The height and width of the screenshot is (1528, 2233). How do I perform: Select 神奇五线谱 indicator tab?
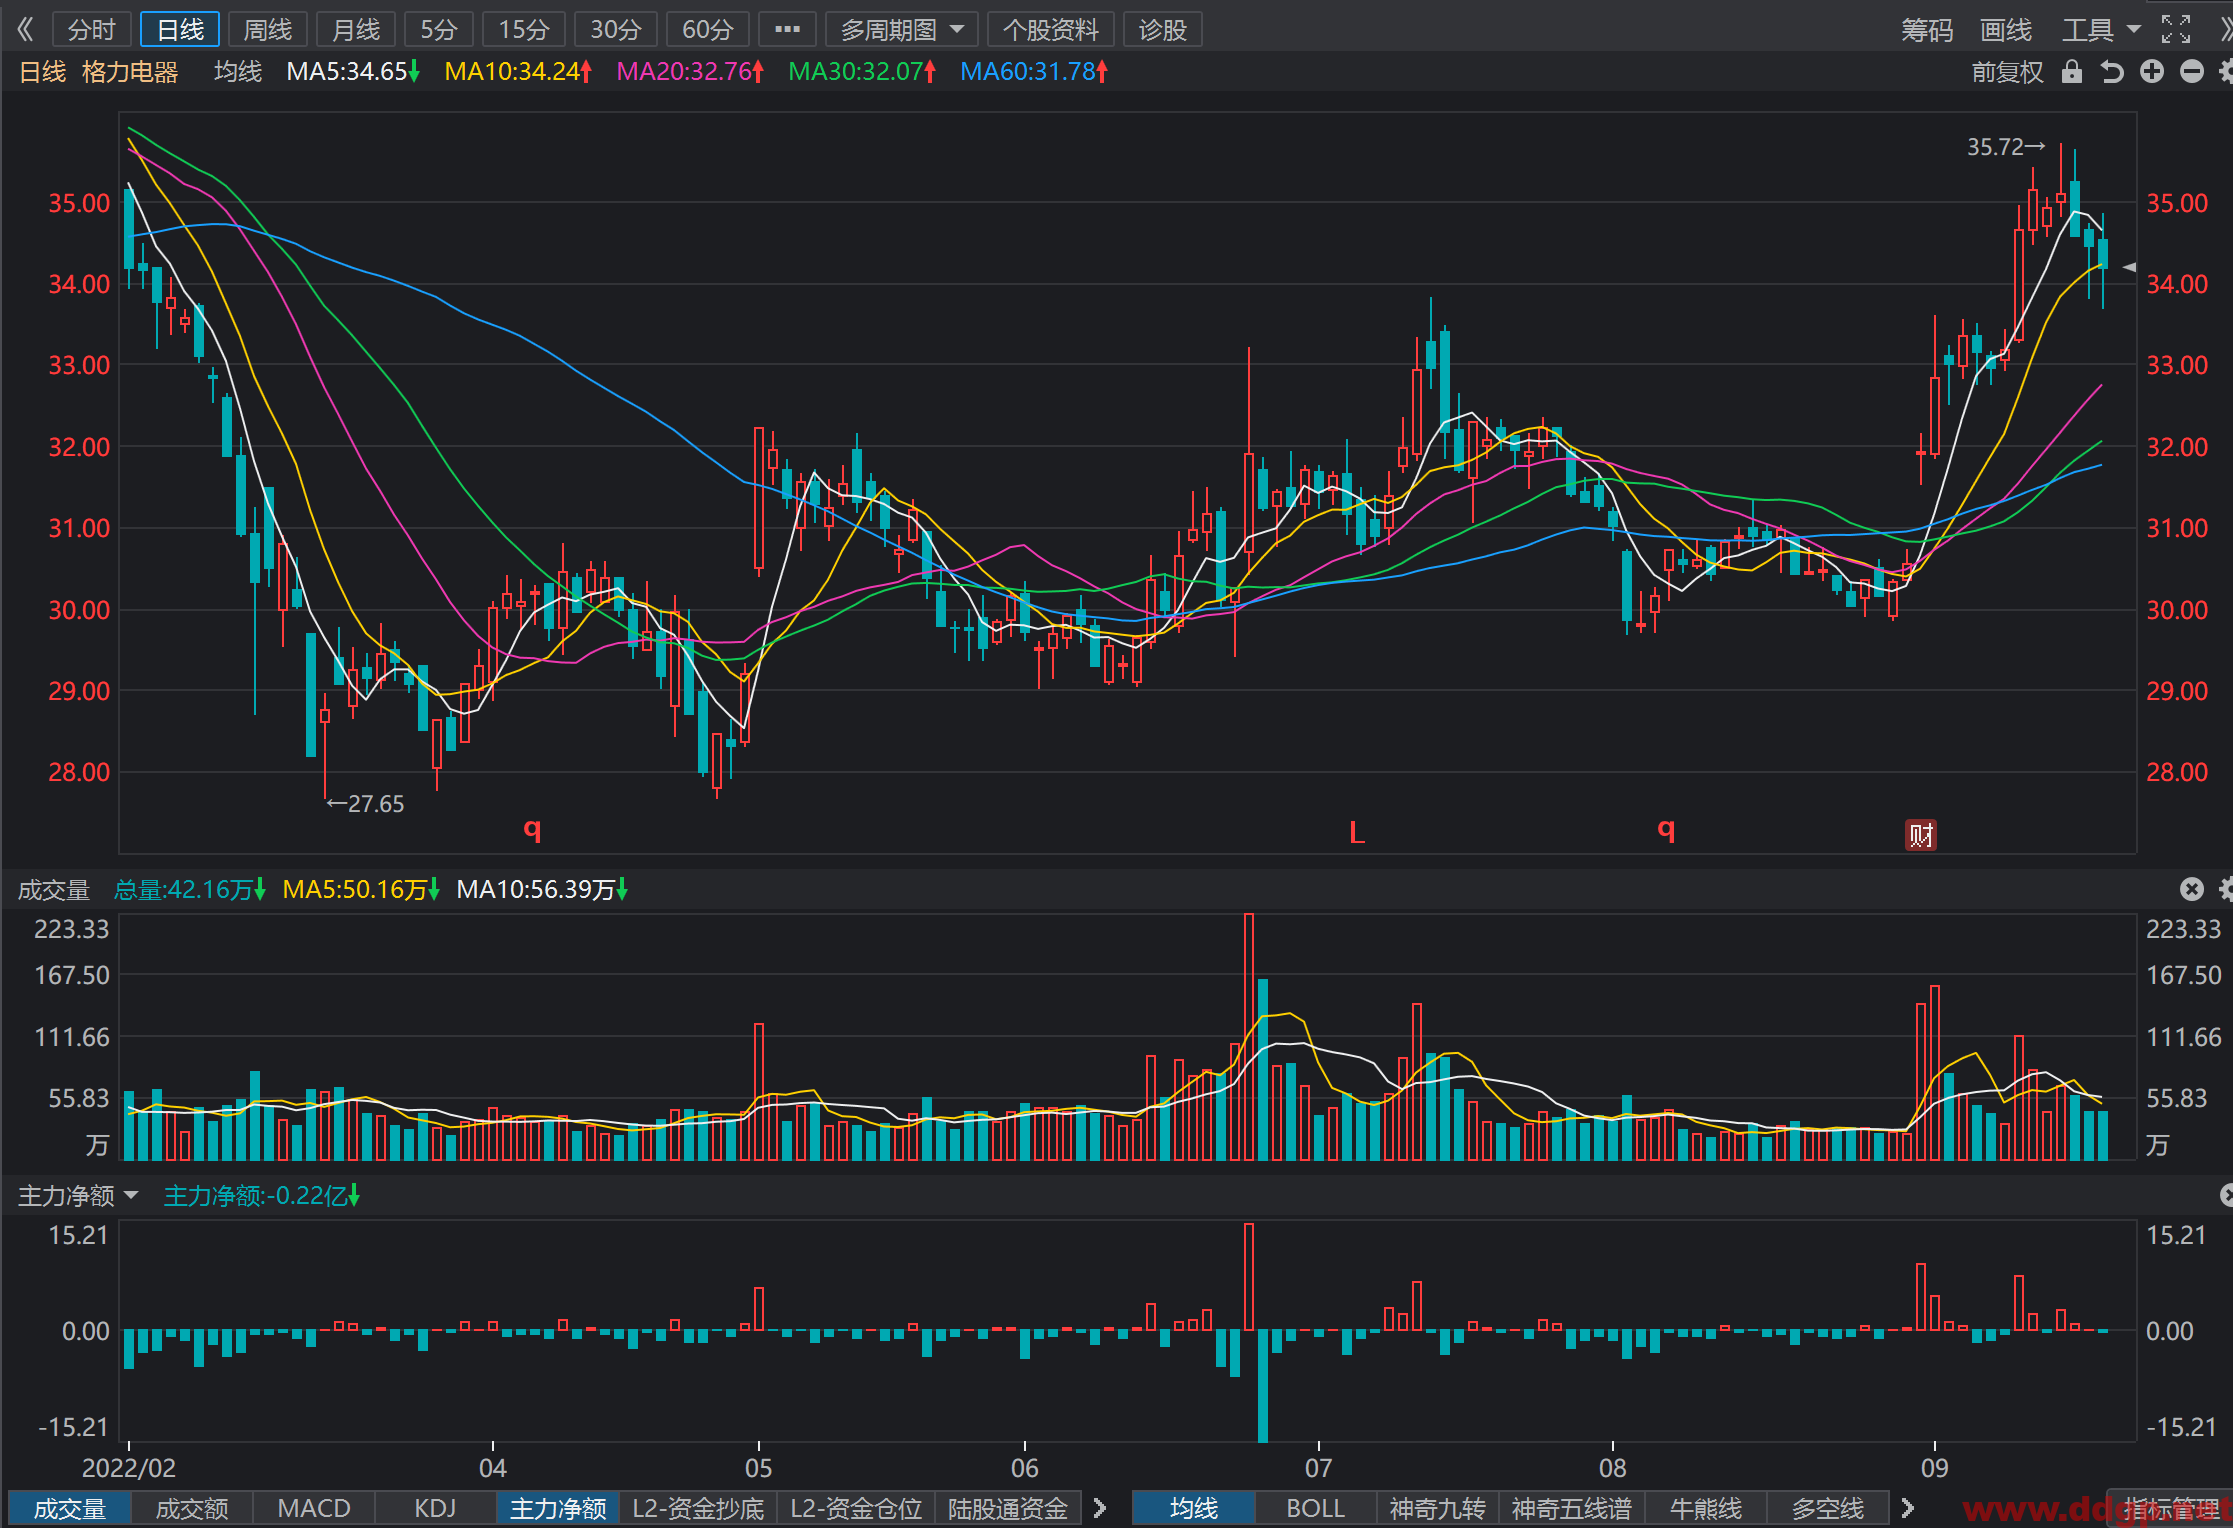[x=1571, y=1508]
